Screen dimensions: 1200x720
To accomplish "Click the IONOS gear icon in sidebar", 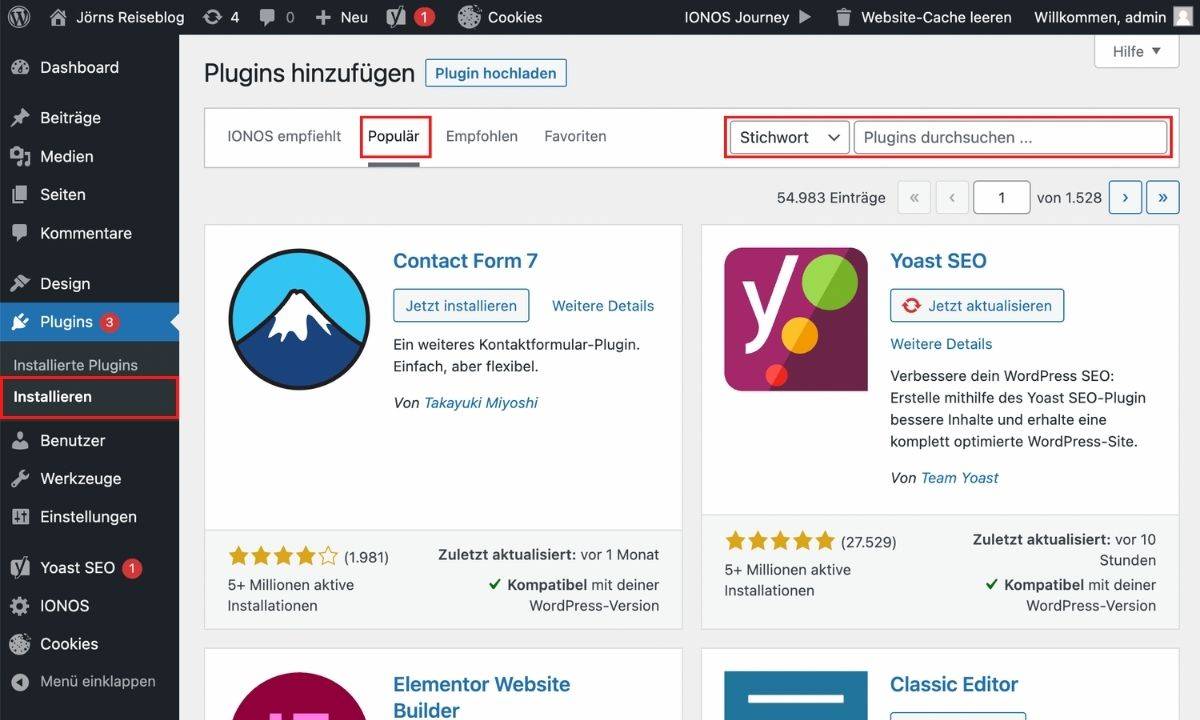I will (x=20, y=606).
